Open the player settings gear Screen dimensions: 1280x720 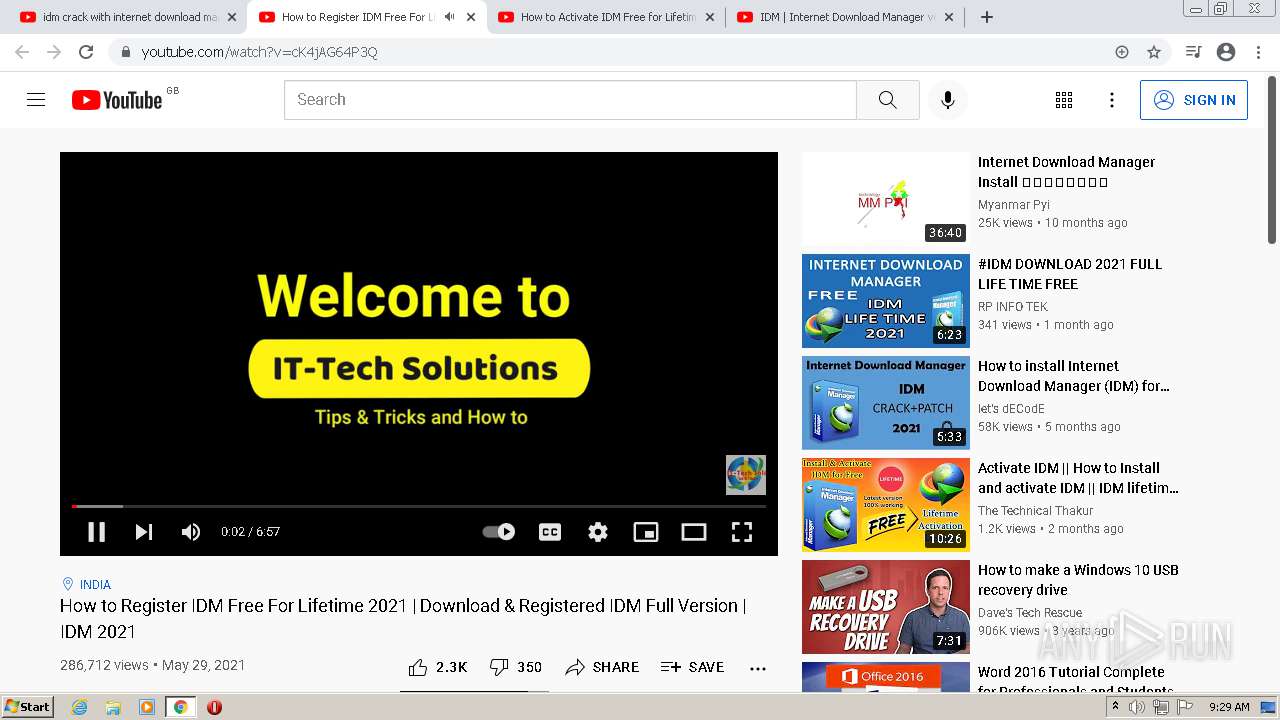(598, 532)
